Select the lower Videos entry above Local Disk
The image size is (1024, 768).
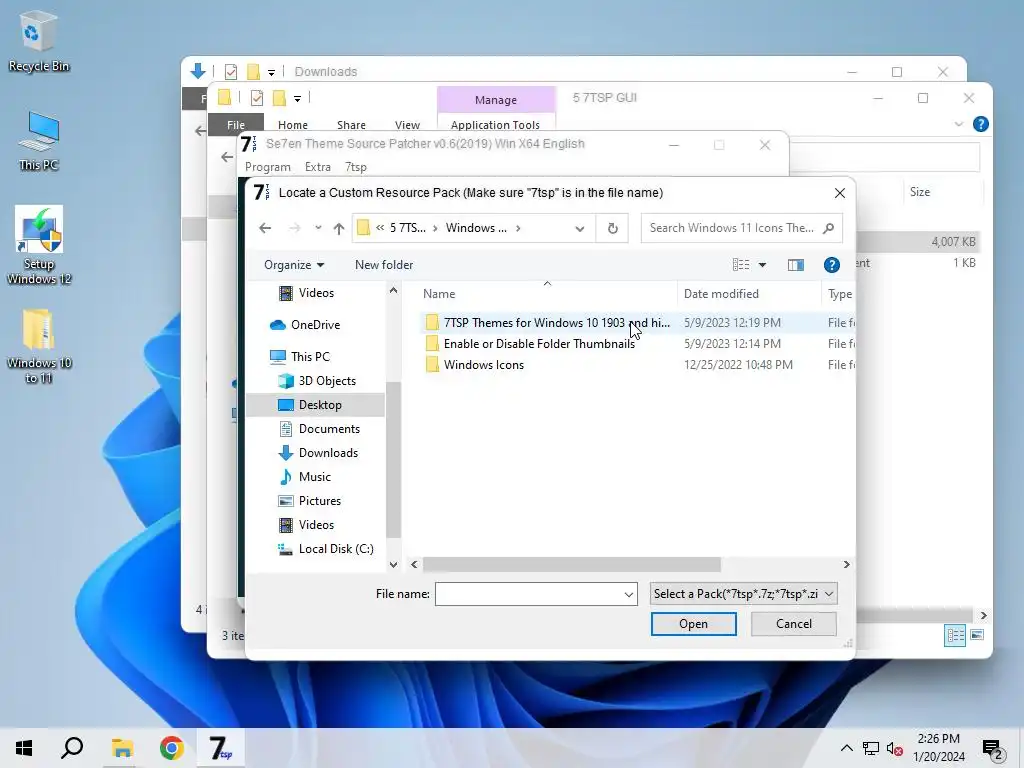click(316, 524)
